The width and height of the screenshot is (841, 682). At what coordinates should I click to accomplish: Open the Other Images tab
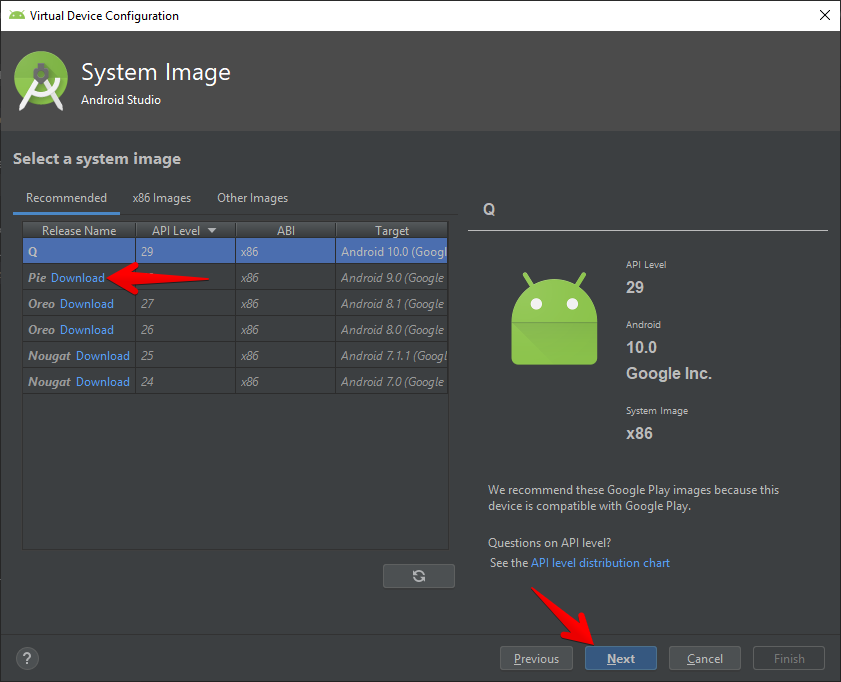(252, 198)
